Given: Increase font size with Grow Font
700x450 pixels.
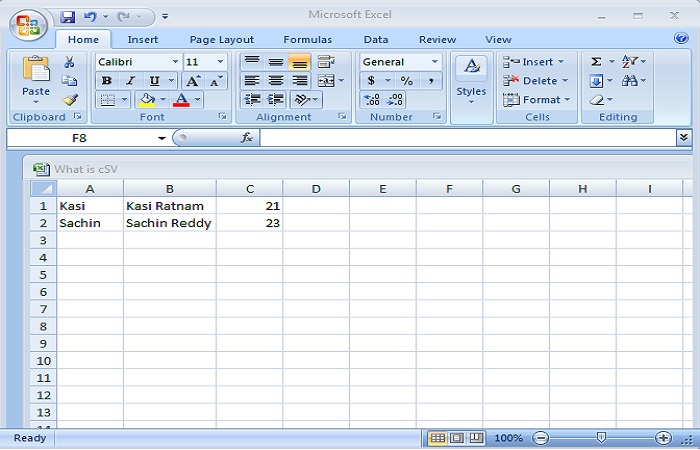Looking at the screenshot, I should pyautogui.click(x=193, y=81).
